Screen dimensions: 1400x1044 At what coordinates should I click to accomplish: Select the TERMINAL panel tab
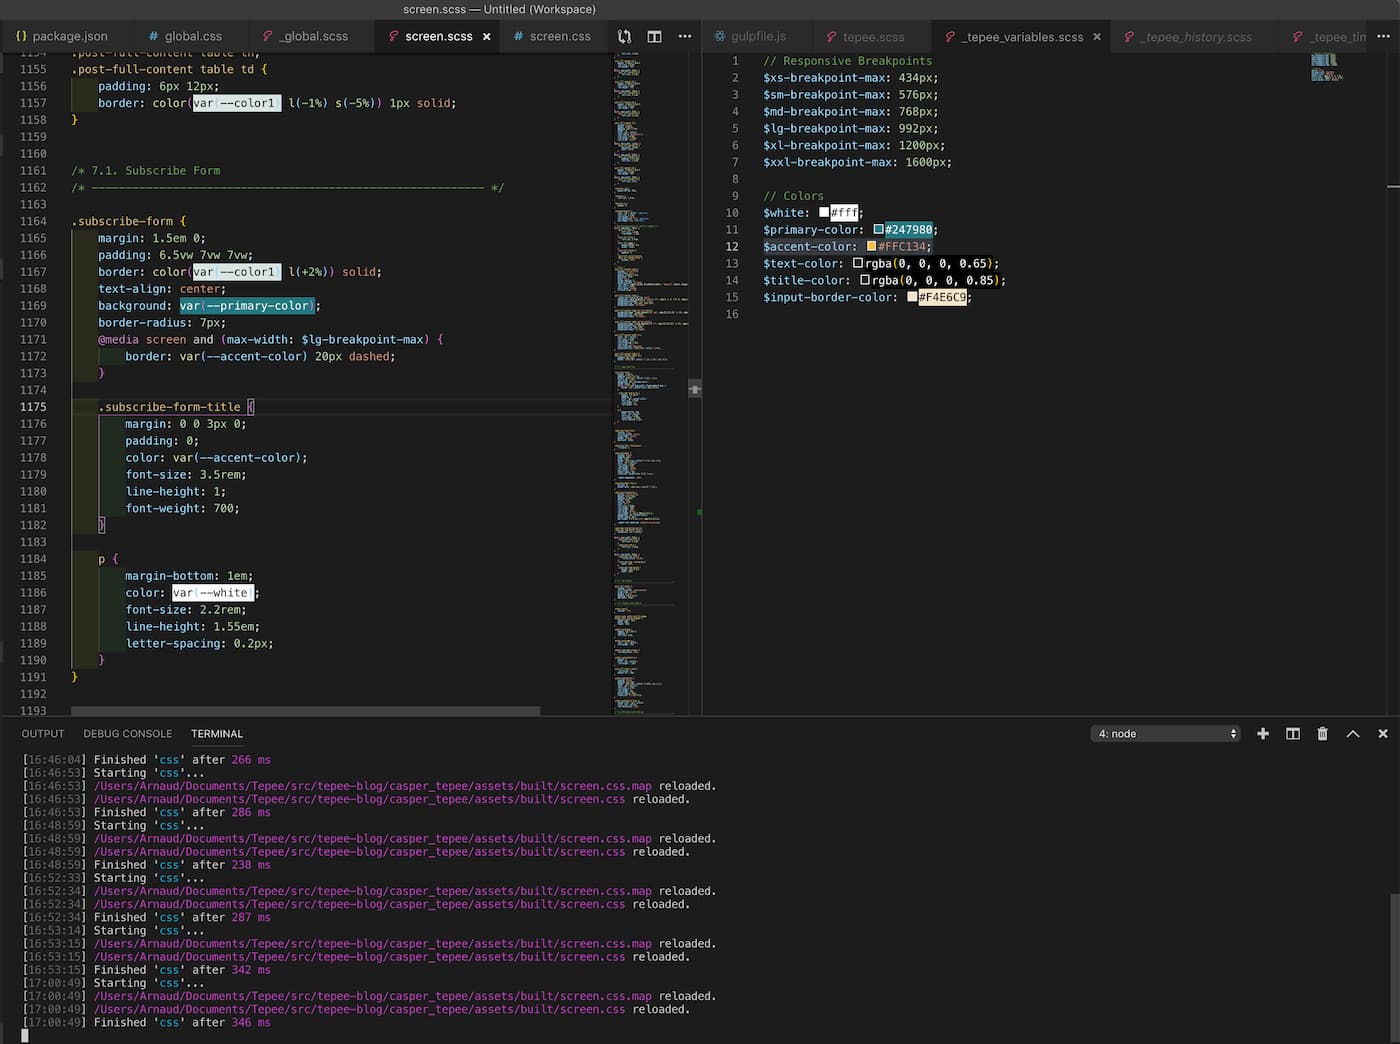(217, 734)
